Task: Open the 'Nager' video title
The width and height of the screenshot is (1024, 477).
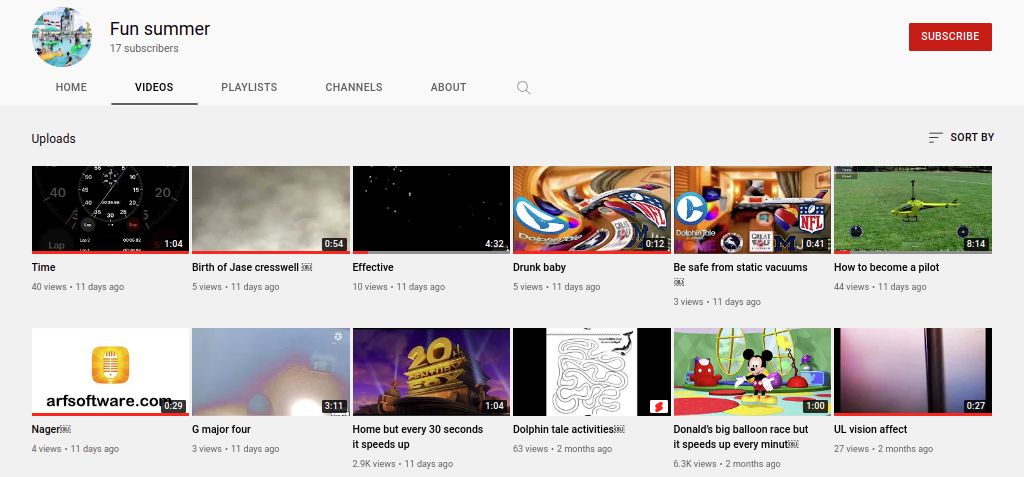Action: [x=51, y=429]
